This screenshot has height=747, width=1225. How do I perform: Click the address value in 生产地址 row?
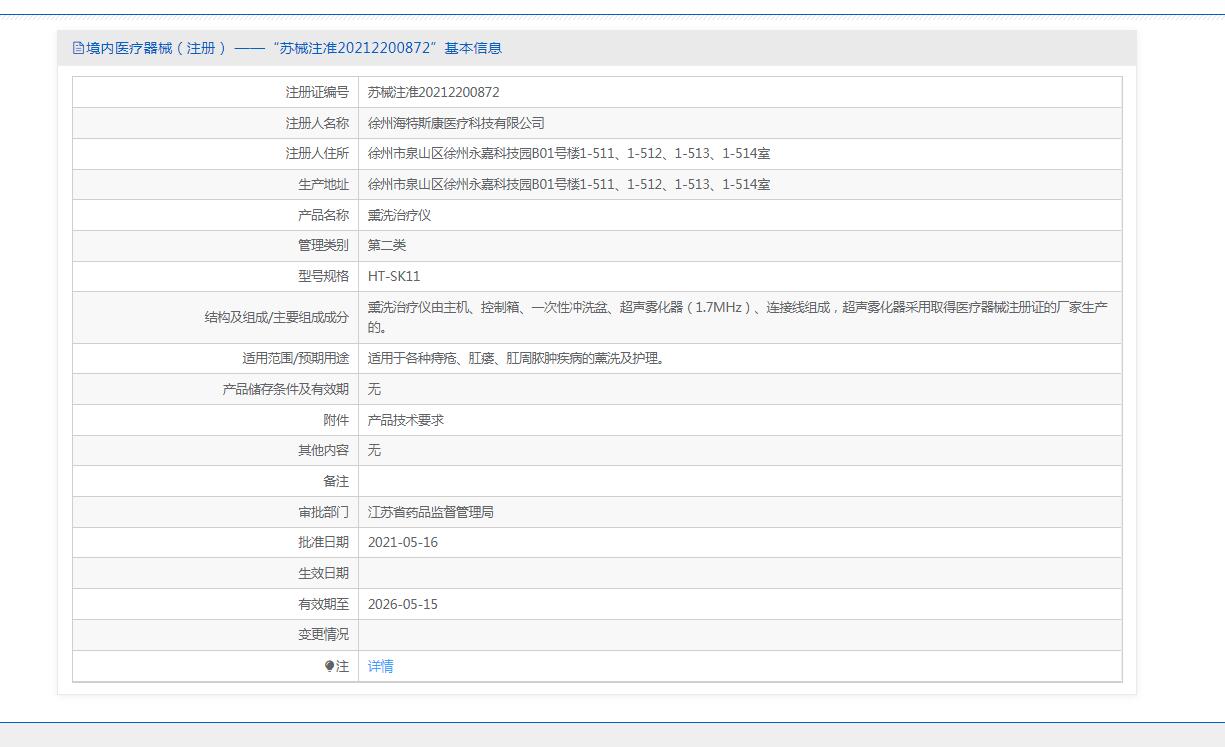tap(569, 185)
